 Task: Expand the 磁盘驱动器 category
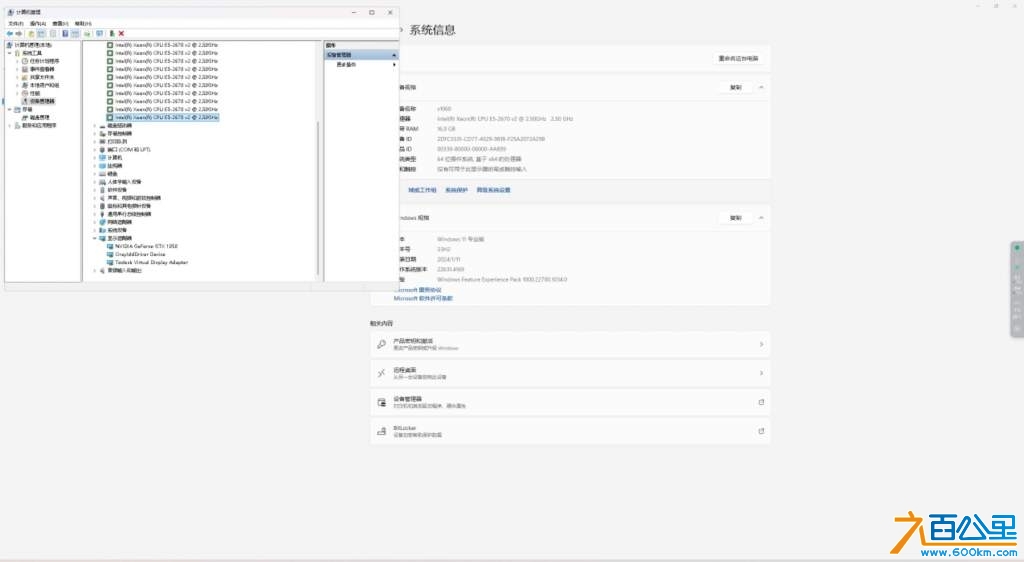coord(95,125)
